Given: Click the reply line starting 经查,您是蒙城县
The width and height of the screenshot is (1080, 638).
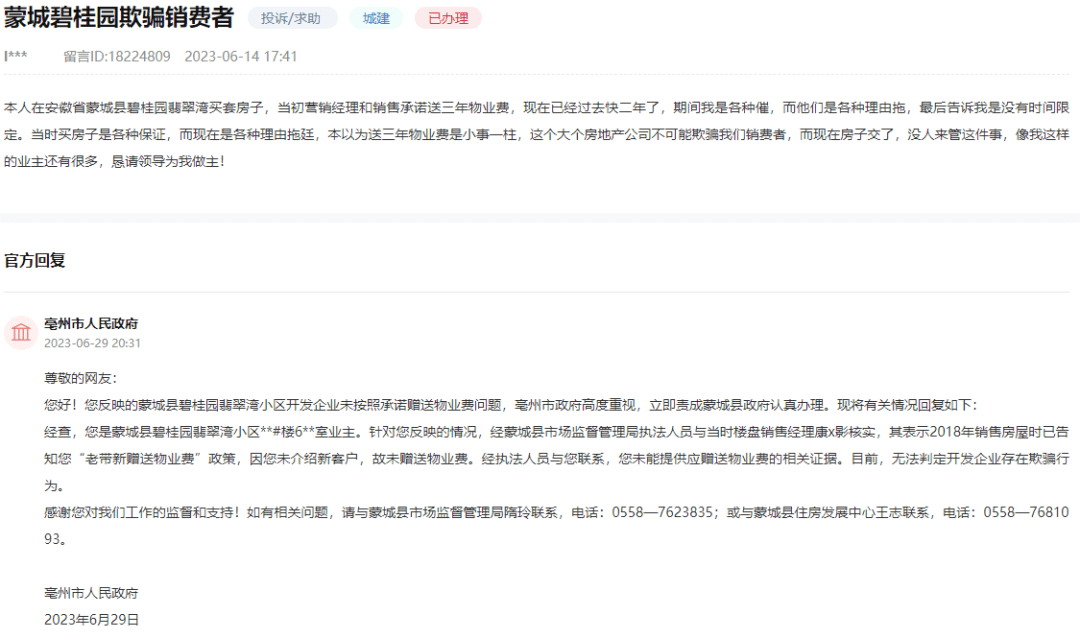Looking at the screenshot, I should pos(557,432).
